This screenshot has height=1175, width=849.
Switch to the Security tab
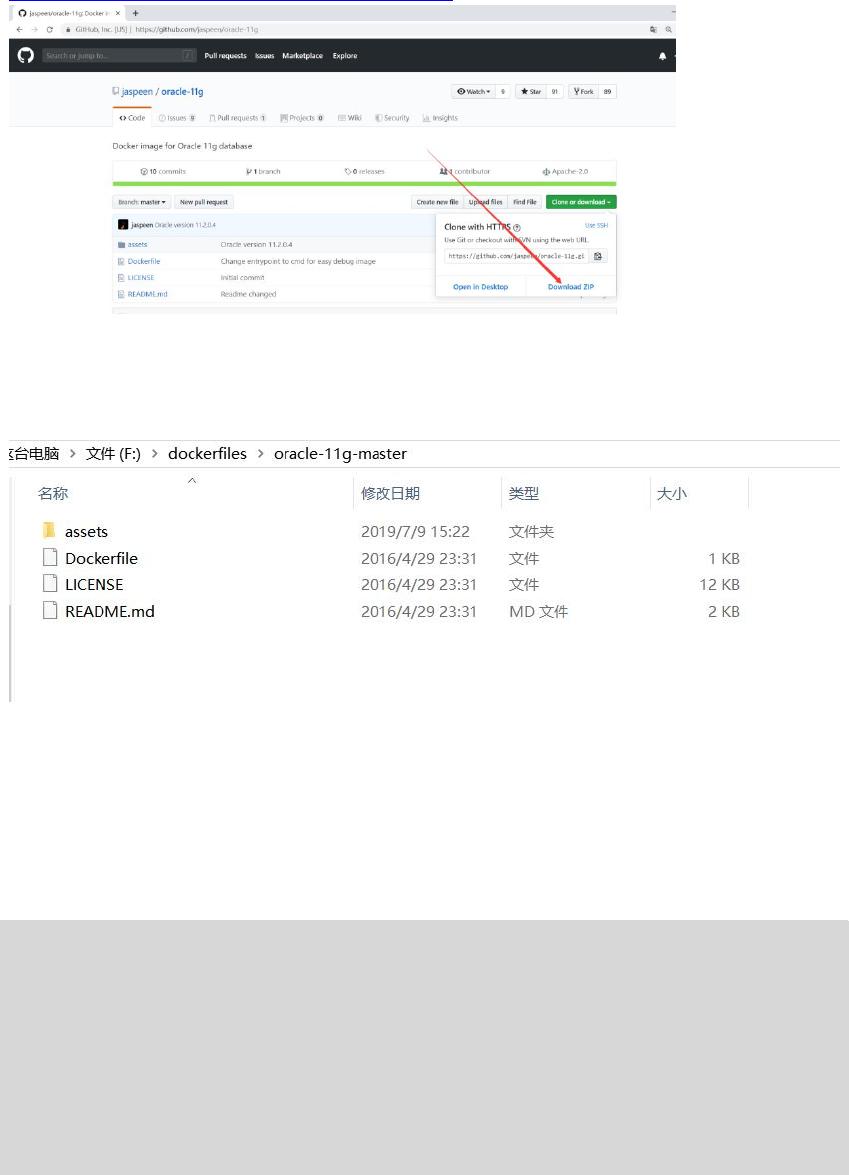393,118
